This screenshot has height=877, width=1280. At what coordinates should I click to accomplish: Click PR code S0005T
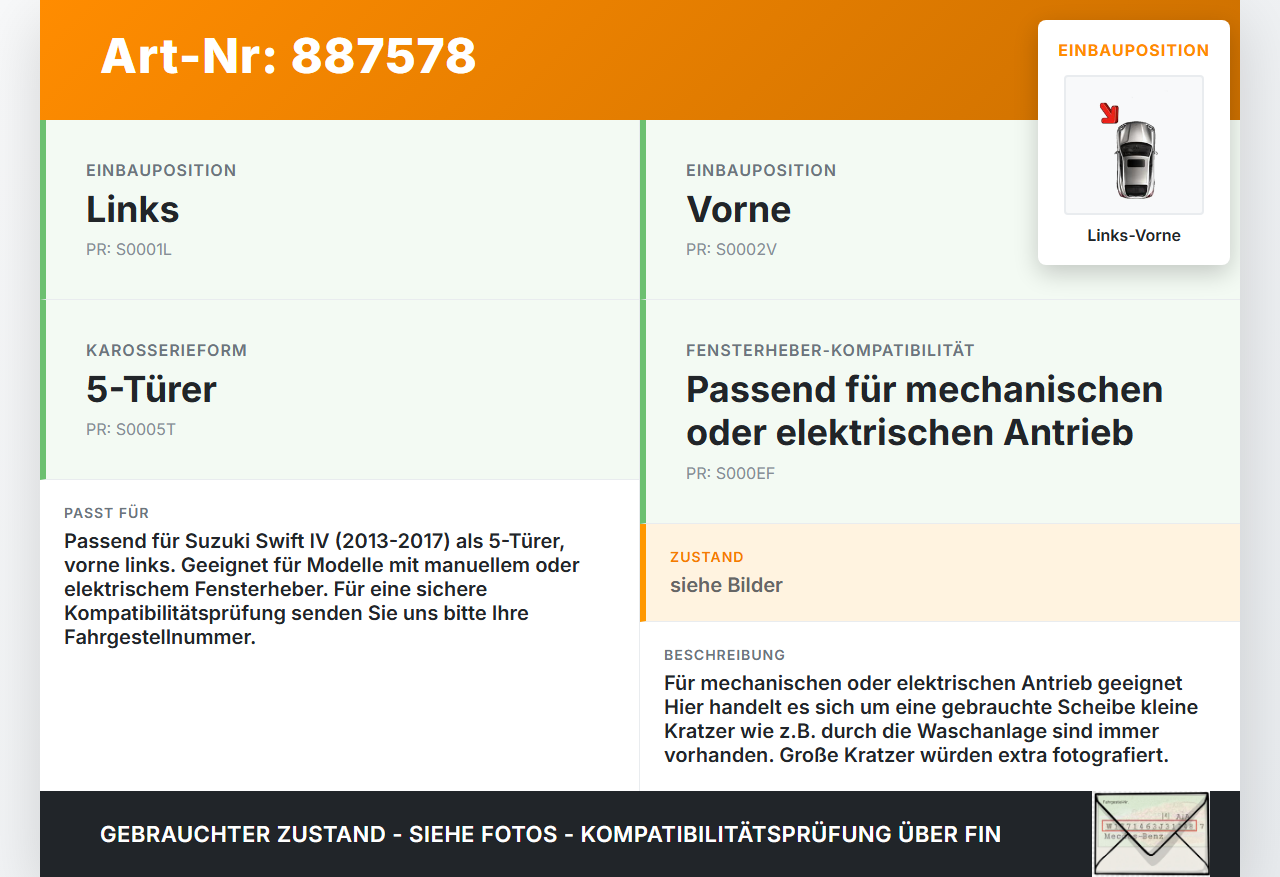(131, 430)
